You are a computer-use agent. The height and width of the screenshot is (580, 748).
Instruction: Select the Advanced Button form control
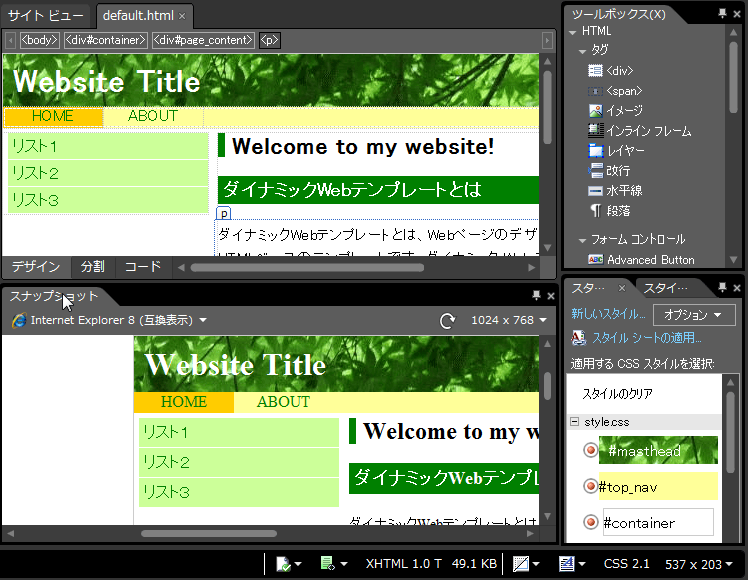(641, 260)
